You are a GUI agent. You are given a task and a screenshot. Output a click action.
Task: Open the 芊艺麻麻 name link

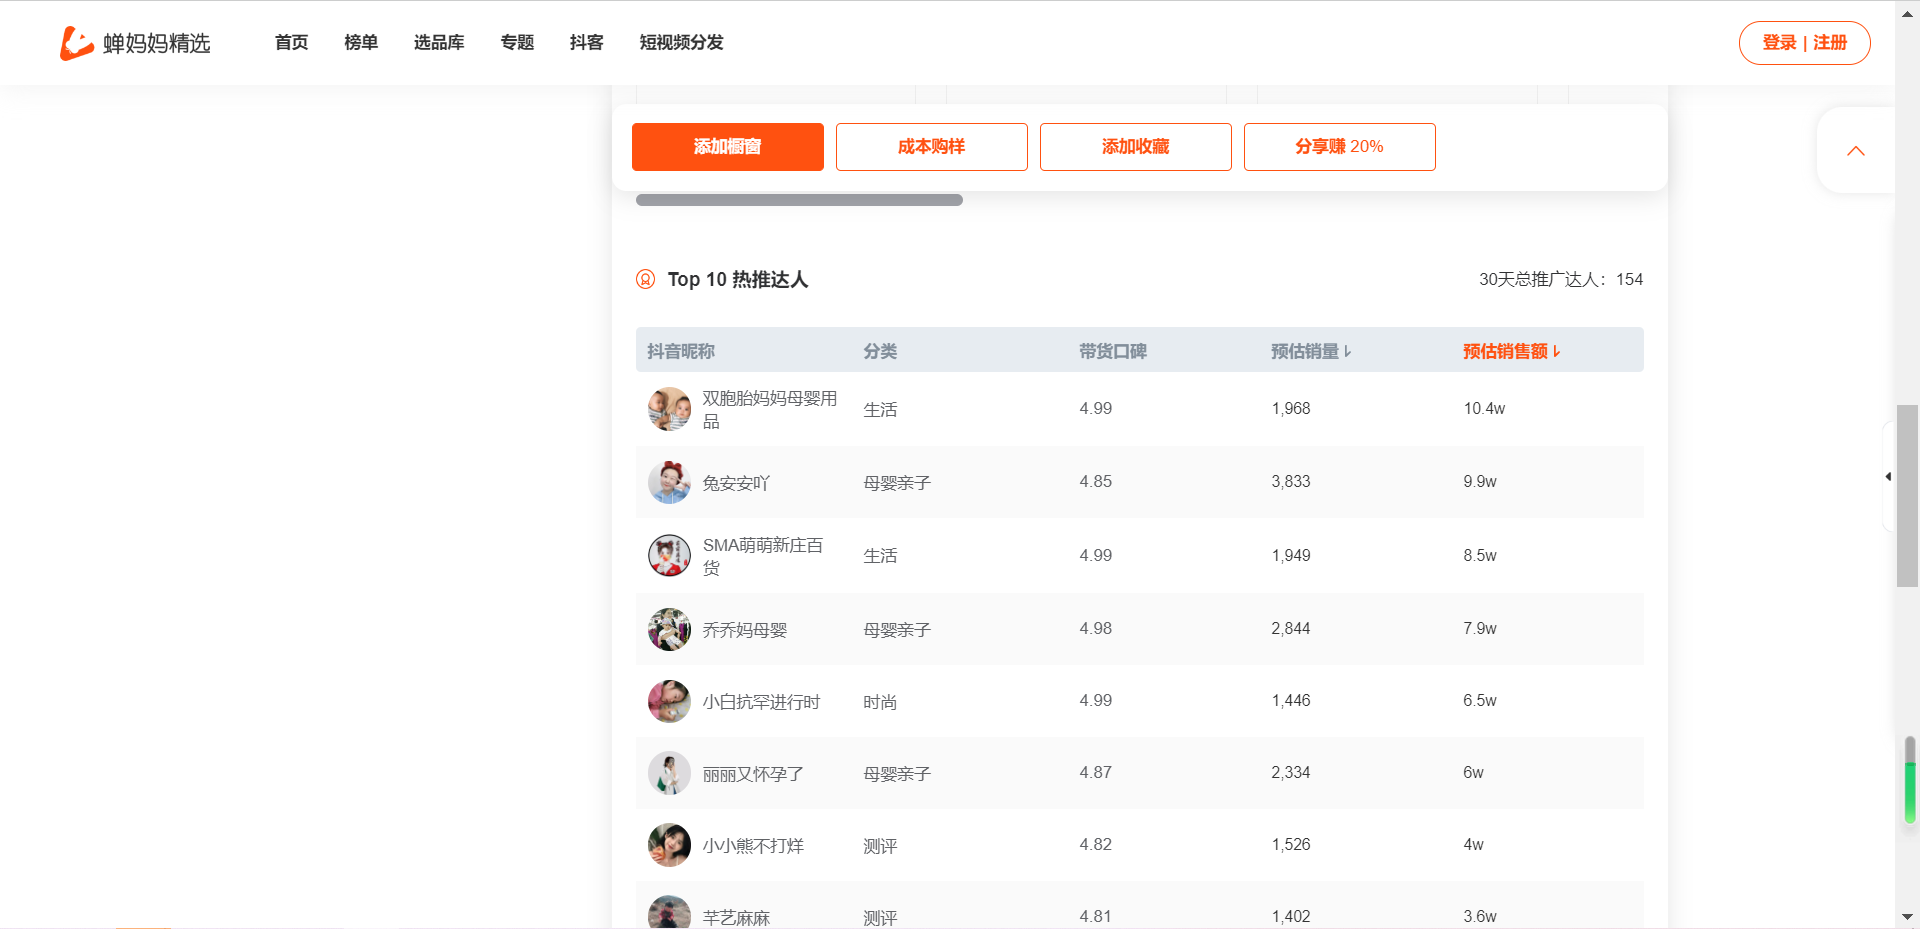736,918
